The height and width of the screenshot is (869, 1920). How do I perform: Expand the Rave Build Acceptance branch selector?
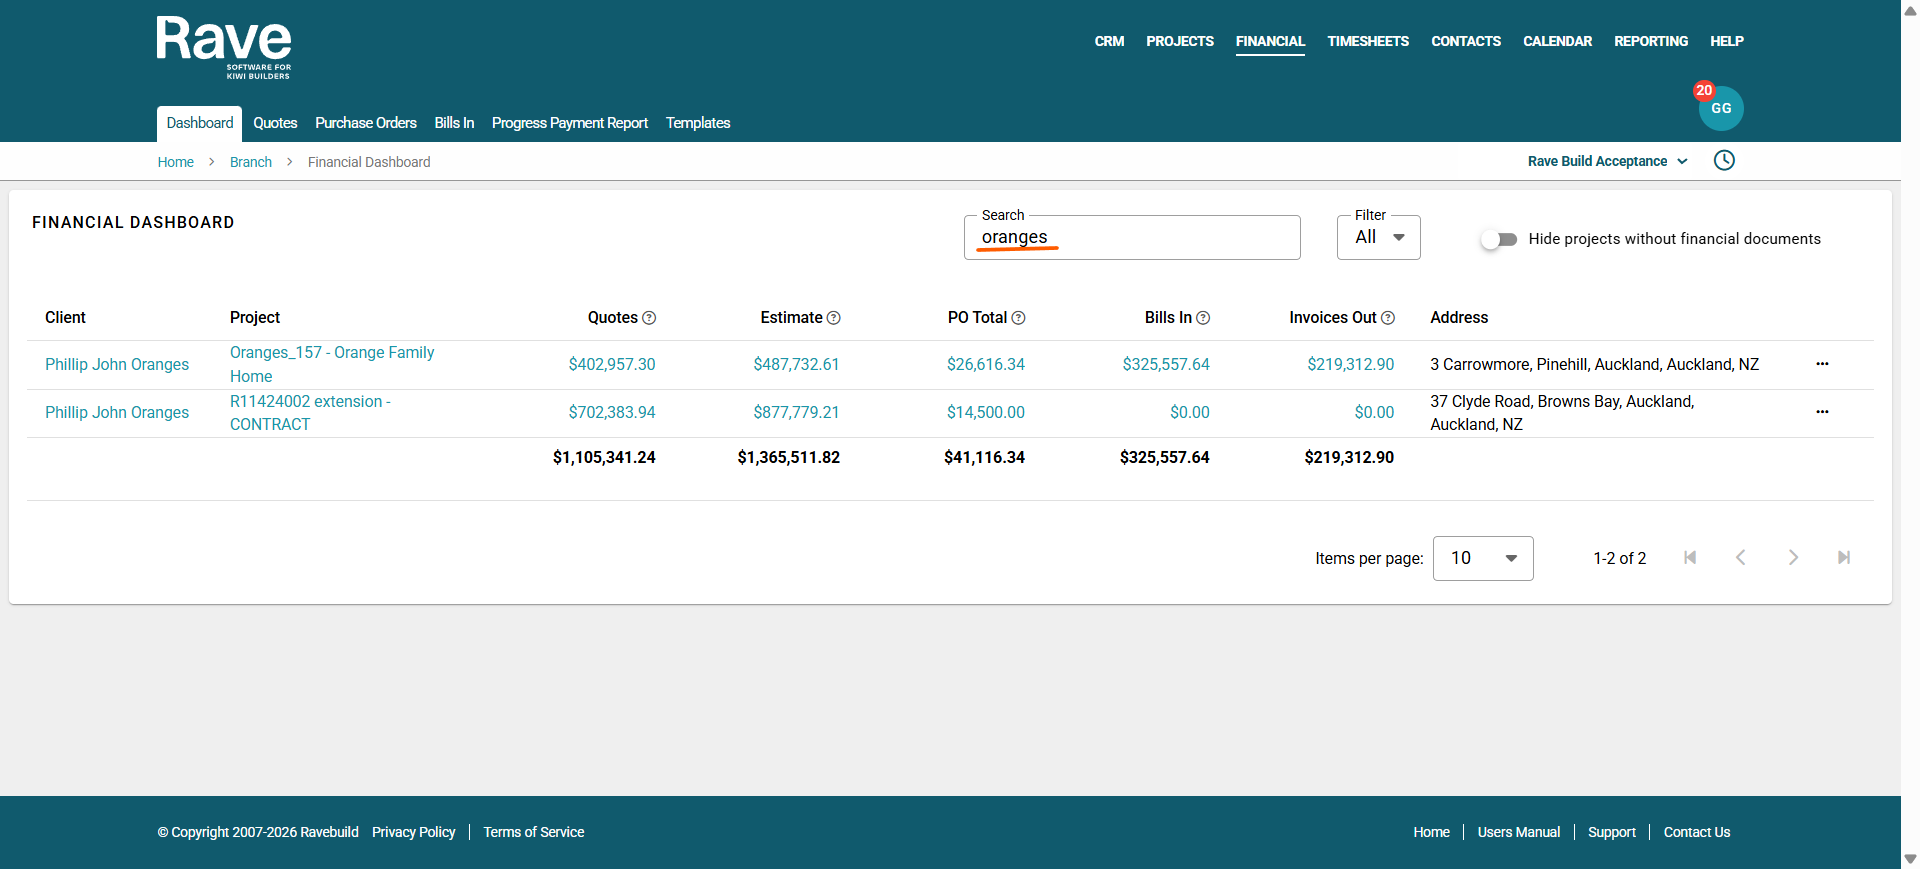click(x=1607, y=161)
